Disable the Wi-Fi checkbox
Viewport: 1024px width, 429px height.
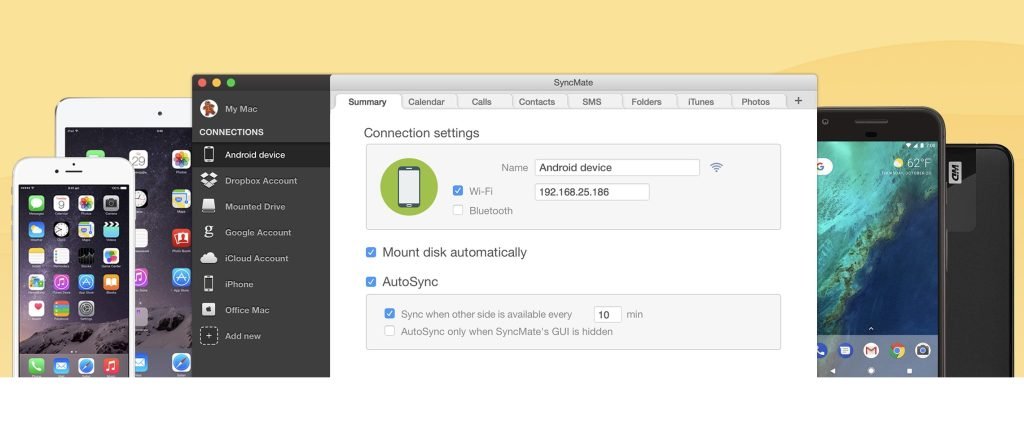coord(458,191)
